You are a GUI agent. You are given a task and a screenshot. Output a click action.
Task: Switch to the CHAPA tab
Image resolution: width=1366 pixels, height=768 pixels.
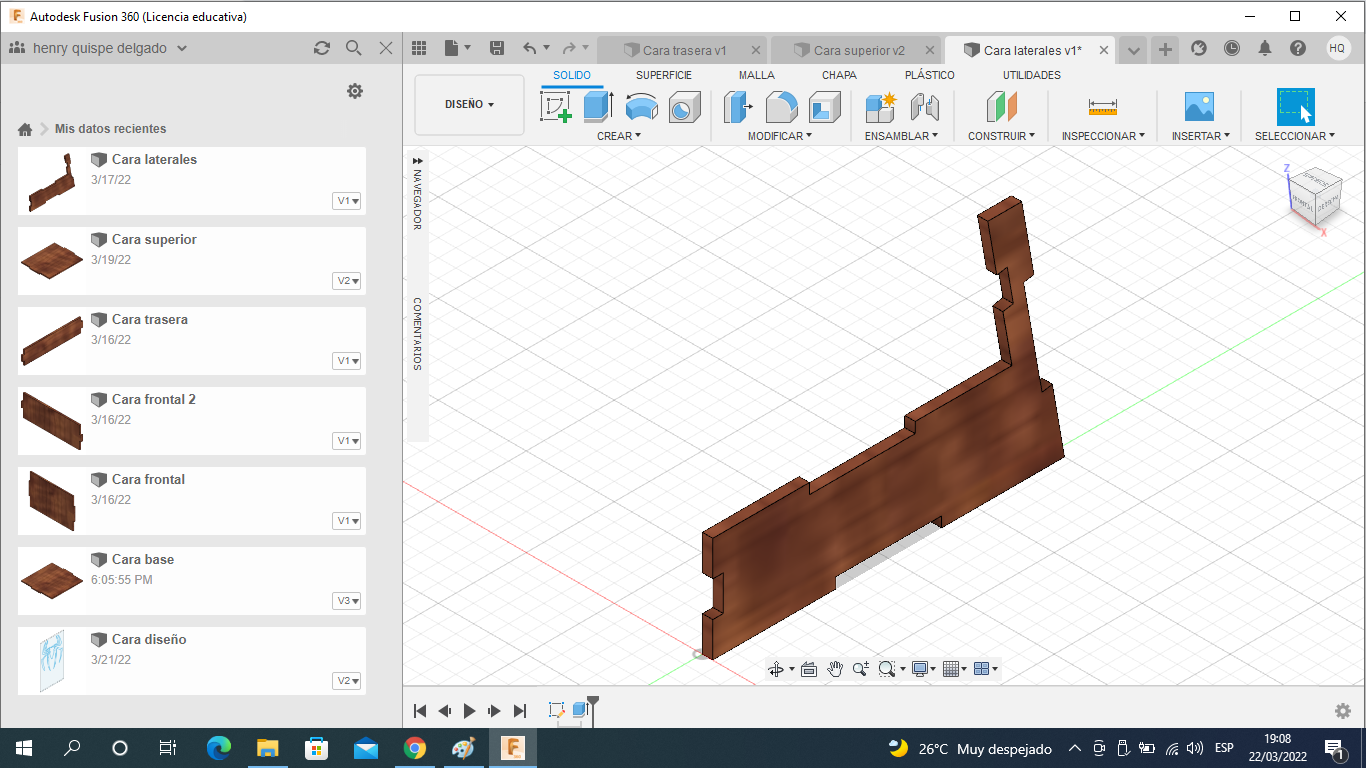coord(839,75)
